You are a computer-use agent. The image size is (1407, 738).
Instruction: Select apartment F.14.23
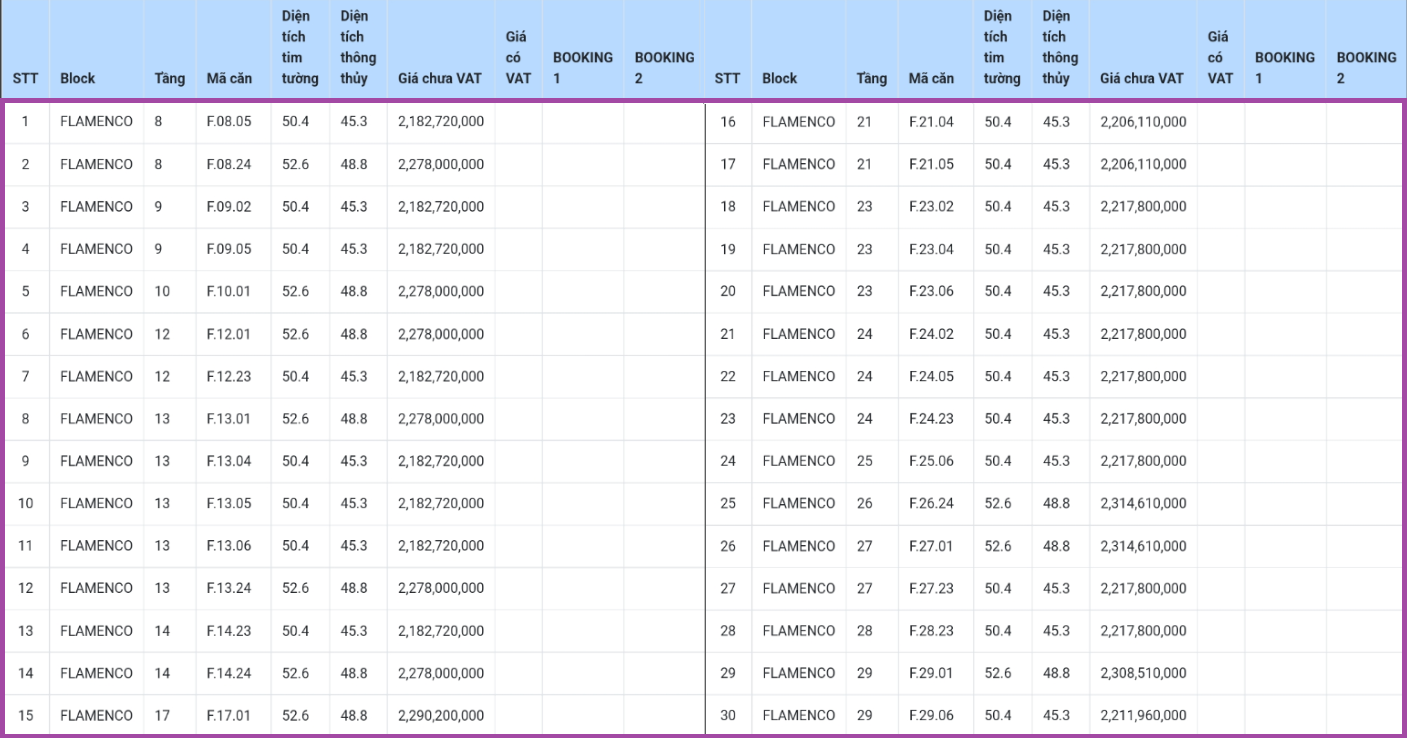click(x=229, y=631)
